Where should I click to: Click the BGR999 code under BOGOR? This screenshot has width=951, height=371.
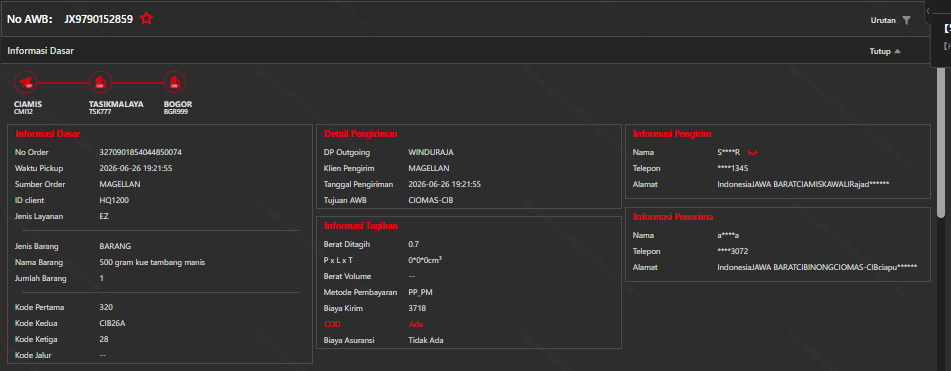pyautogui.click(x=175, y=112)
